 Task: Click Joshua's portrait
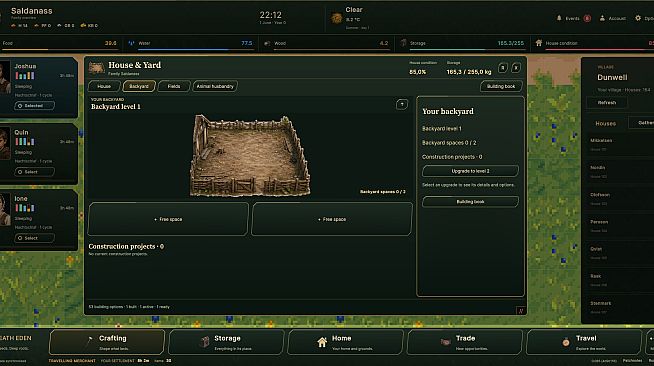click(5, 78)
